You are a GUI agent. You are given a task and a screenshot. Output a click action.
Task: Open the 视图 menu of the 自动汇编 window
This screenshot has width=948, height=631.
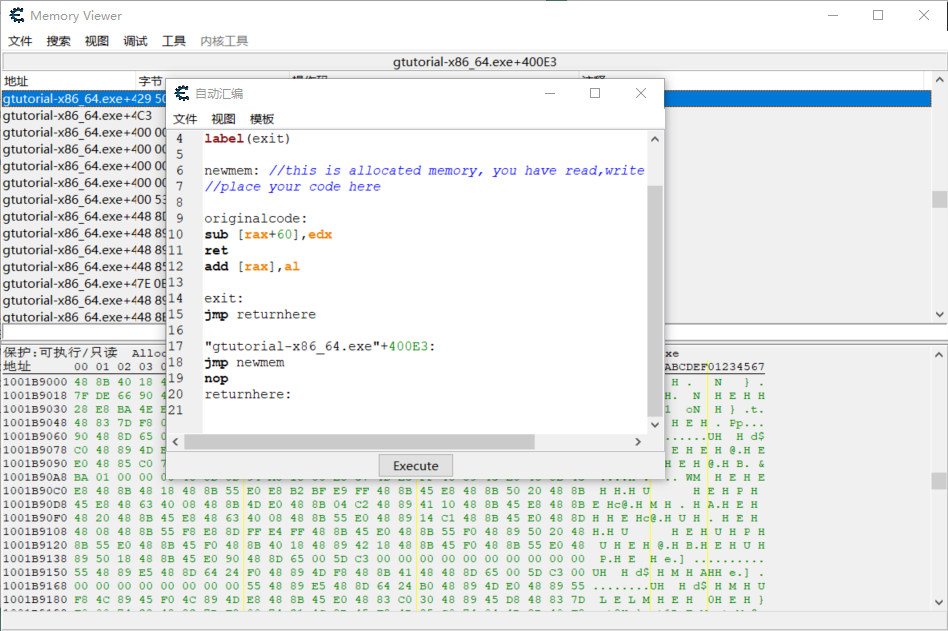[223, 118]
